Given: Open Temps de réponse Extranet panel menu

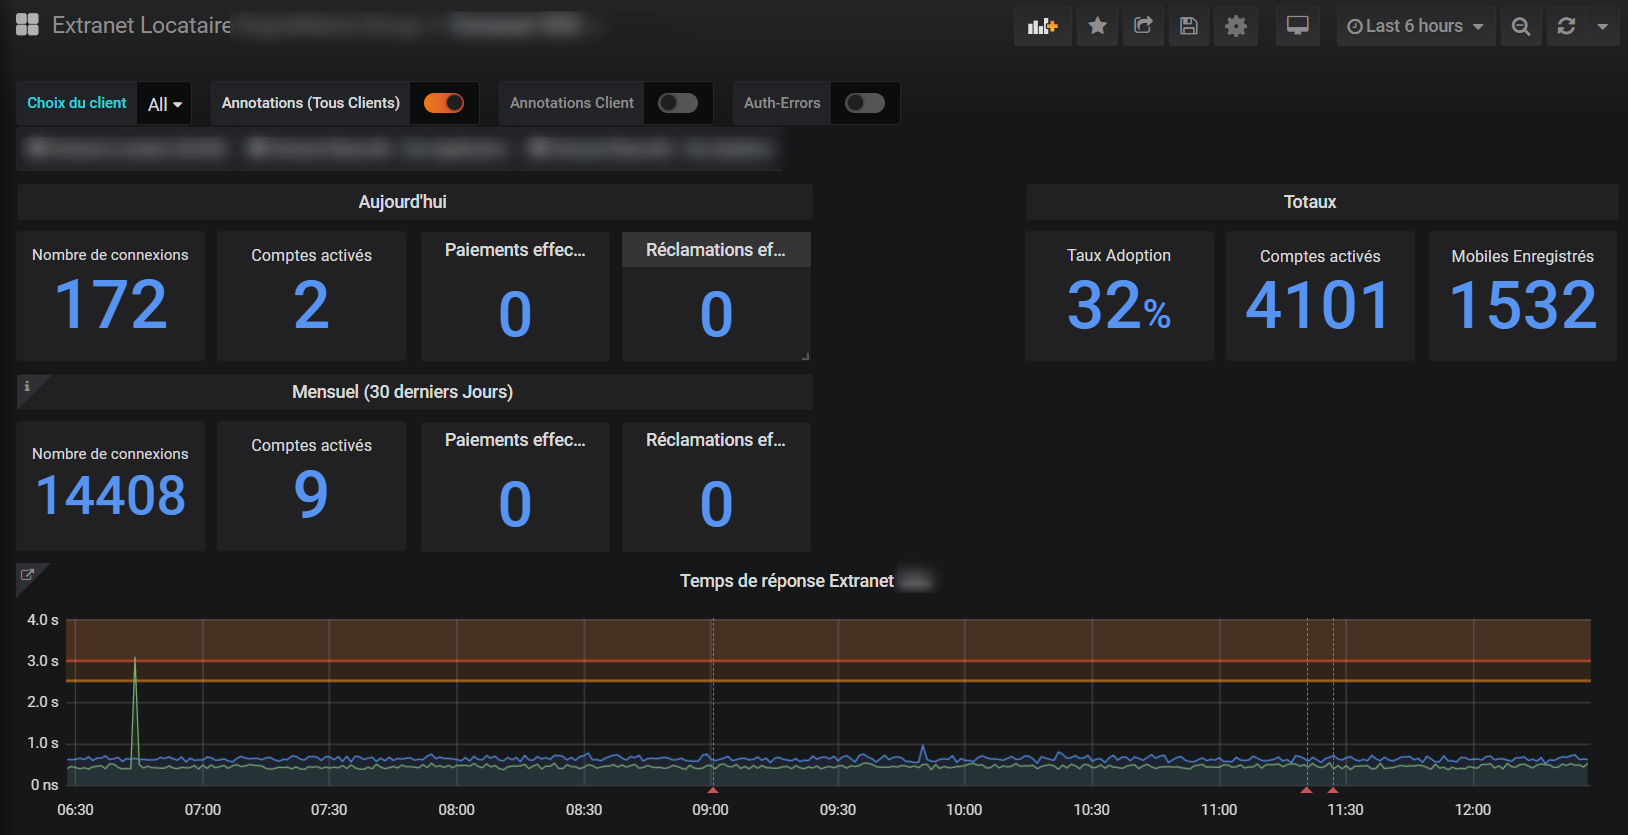Looking at the screenshot, I should pyautogui.click(x=786, y=581).
